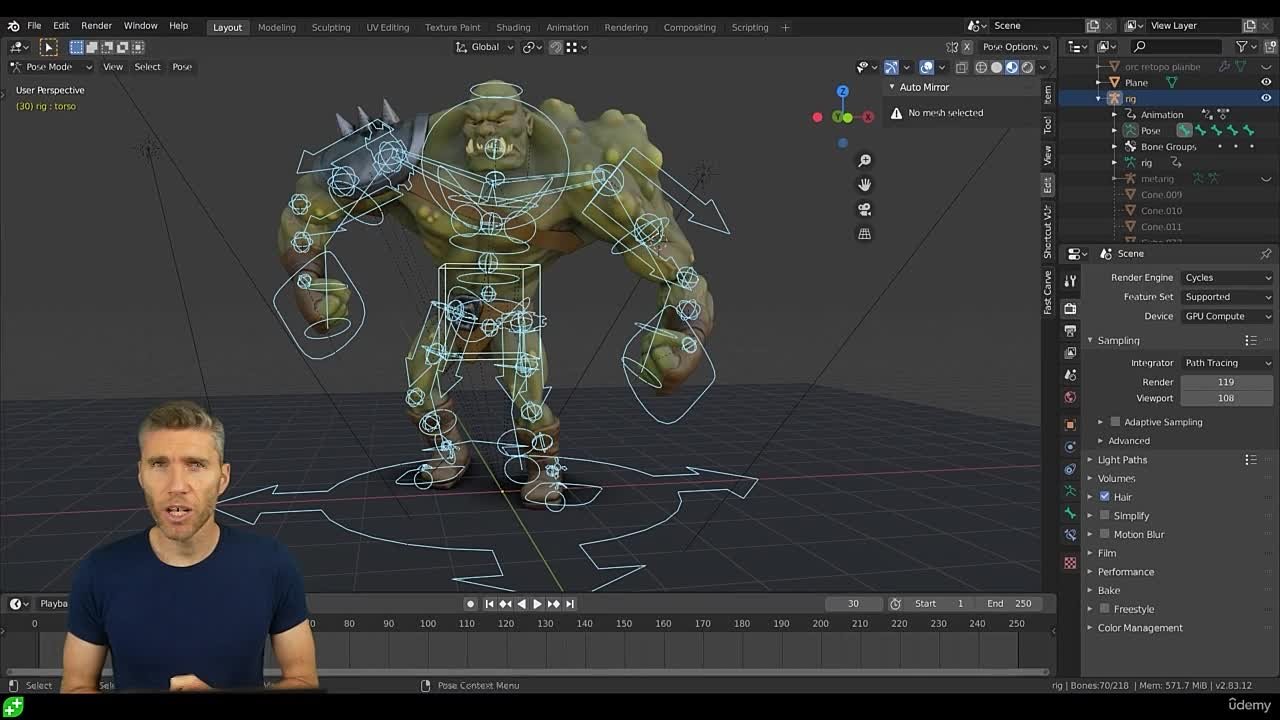Set the Viewport sampling value field
The width and height of the screenshot is (1280, 720).
1227,397
